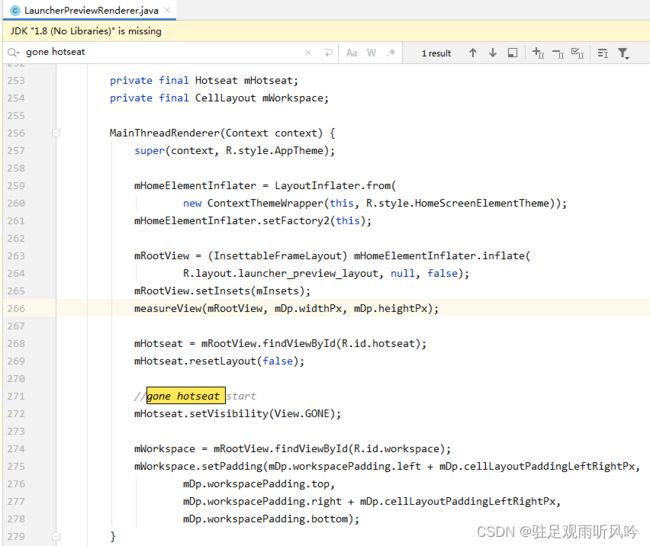Clear the find field text
650x546 pixels.
(x=308, y=53)
